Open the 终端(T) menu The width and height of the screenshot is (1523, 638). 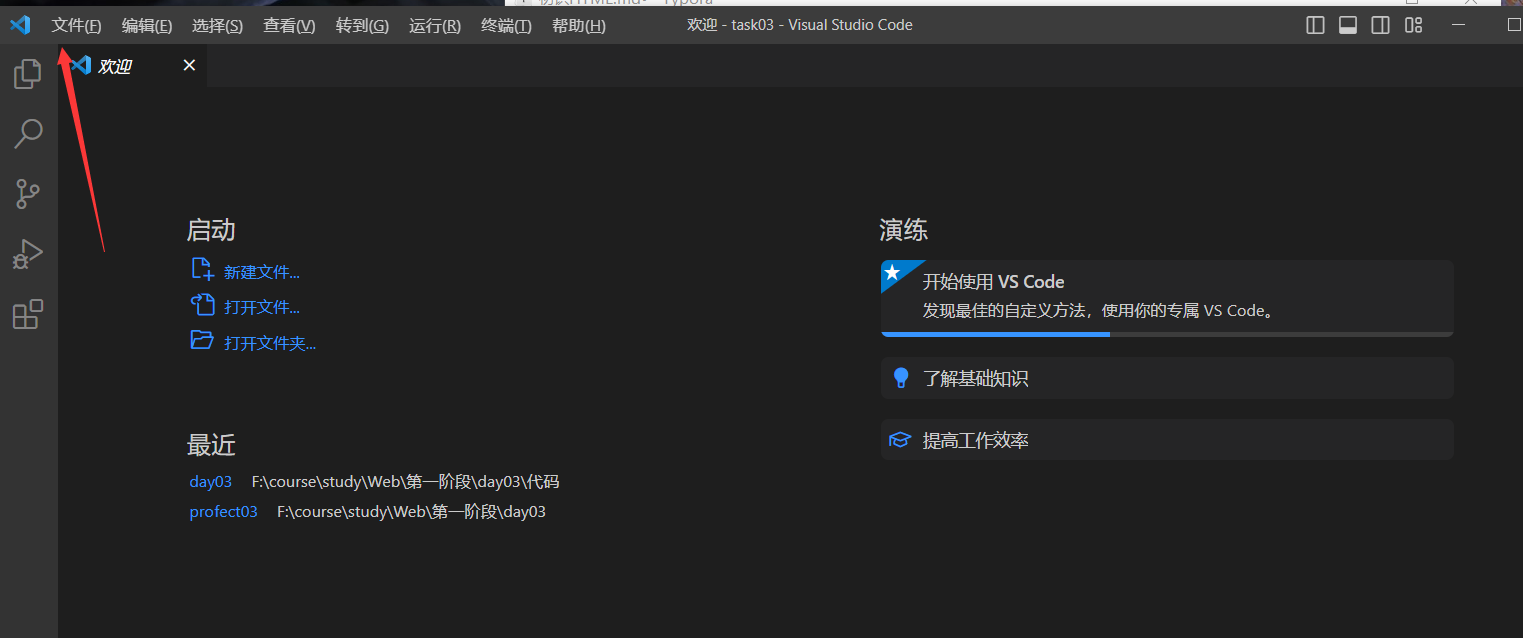tap(506, 25)
